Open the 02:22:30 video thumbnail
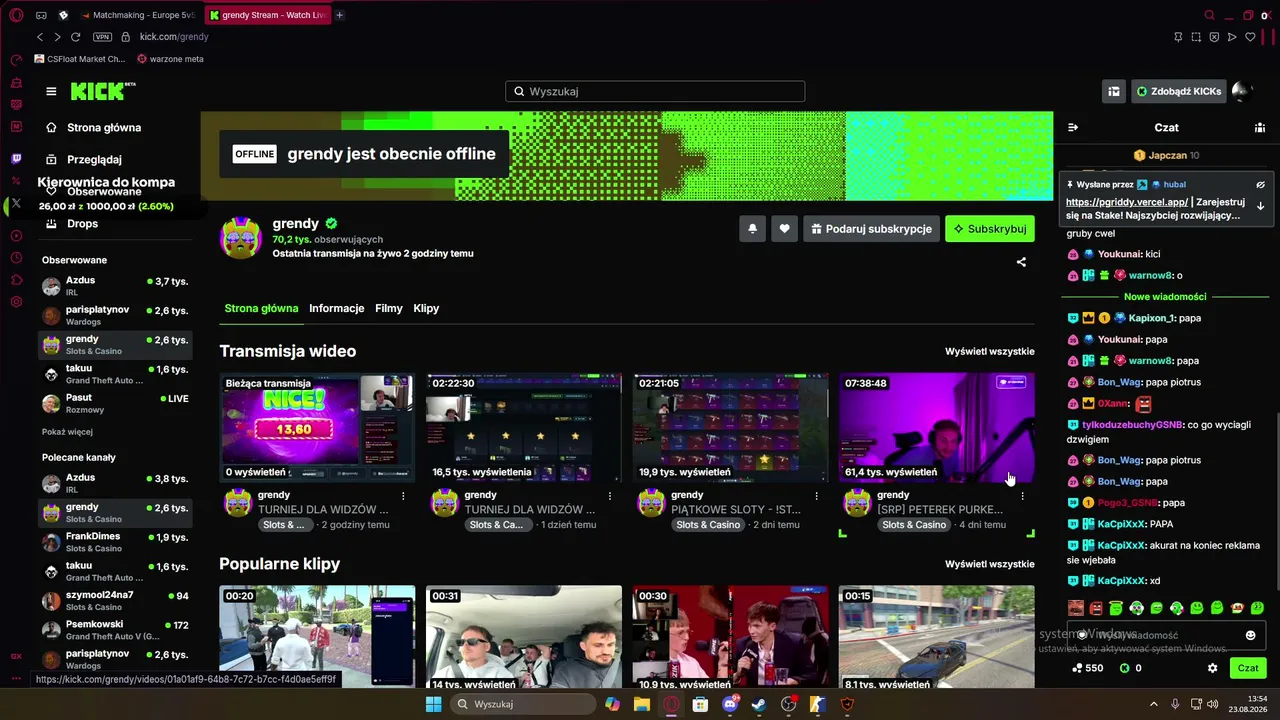This screenshot has height=720, width=1280. tap(524, 428)
